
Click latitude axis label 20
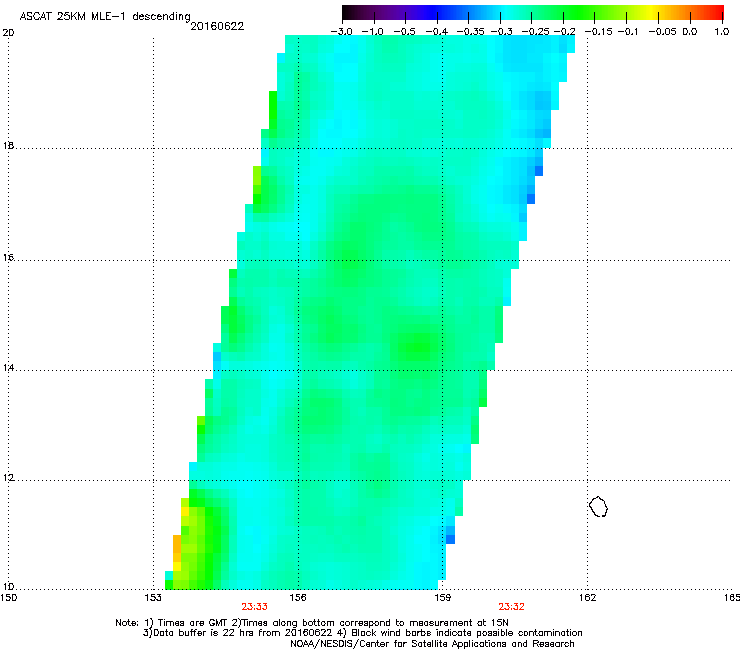click(8, 32)
